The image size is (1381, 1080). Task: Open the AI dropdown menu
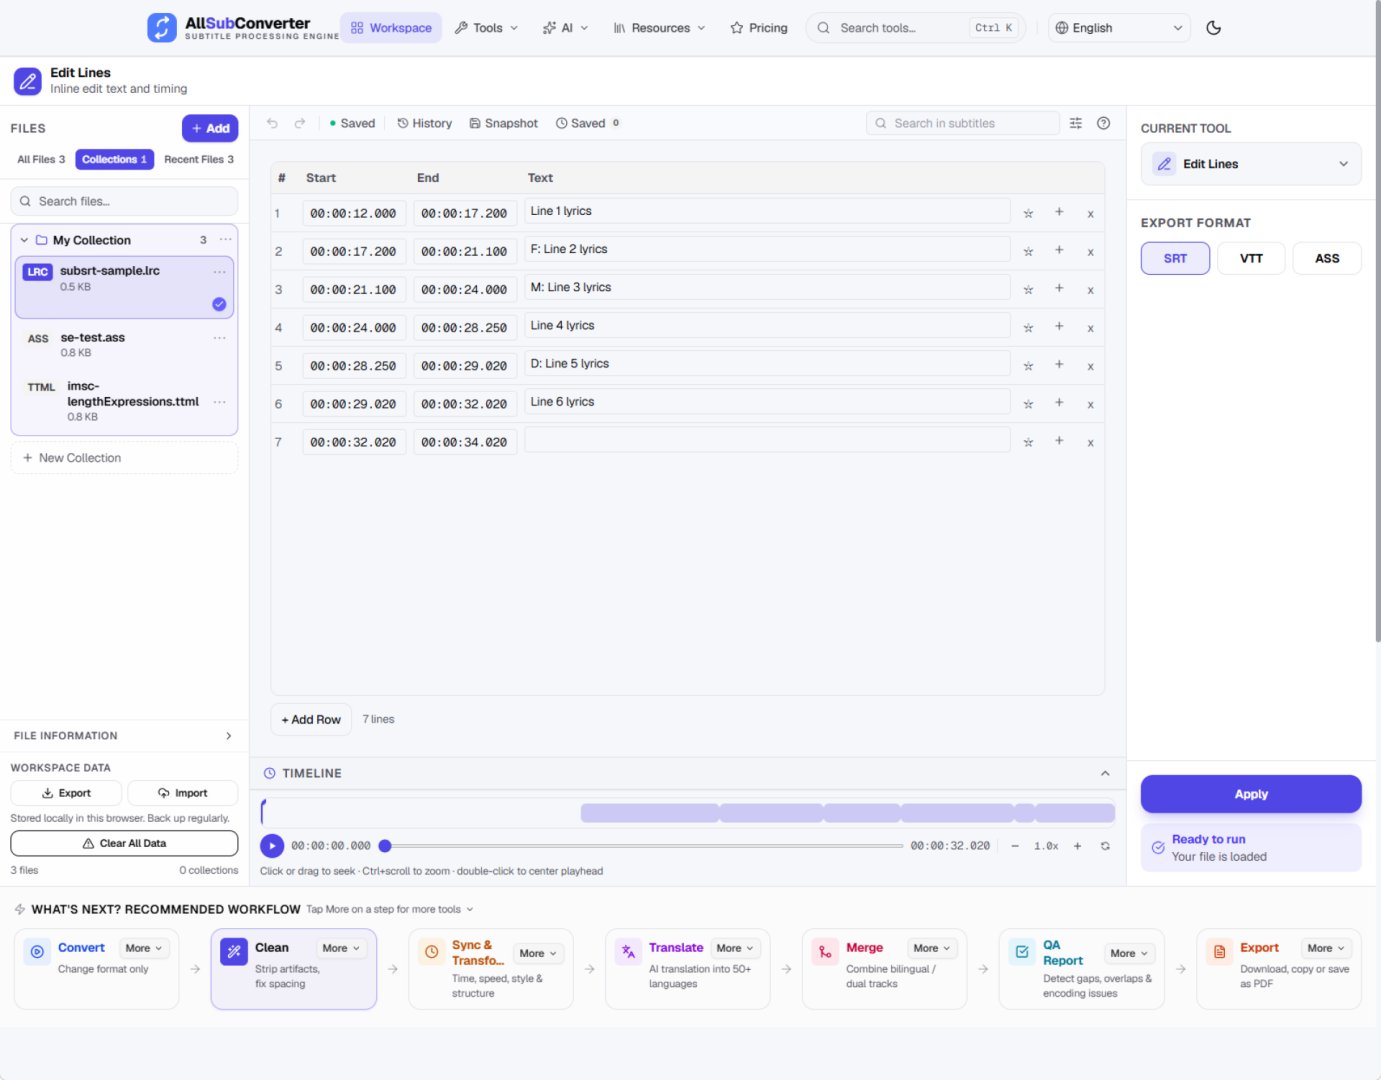point(565,28)
